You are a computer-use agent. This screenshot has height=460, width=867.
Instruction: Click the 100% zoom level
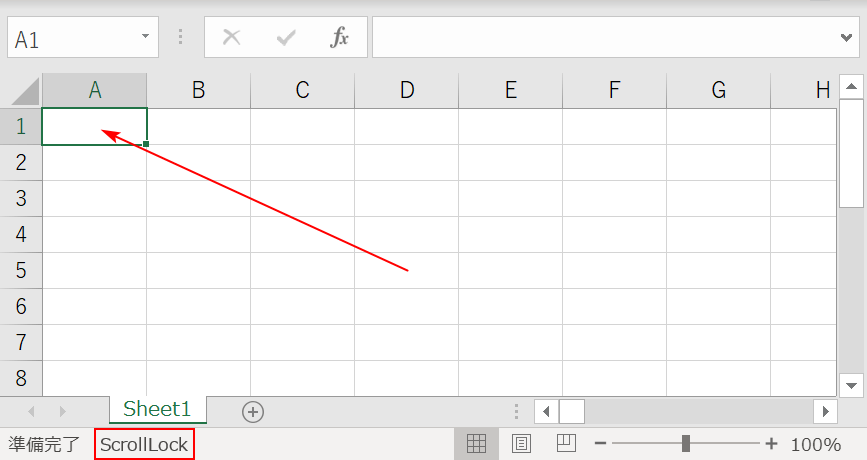[x=815, y=444]
